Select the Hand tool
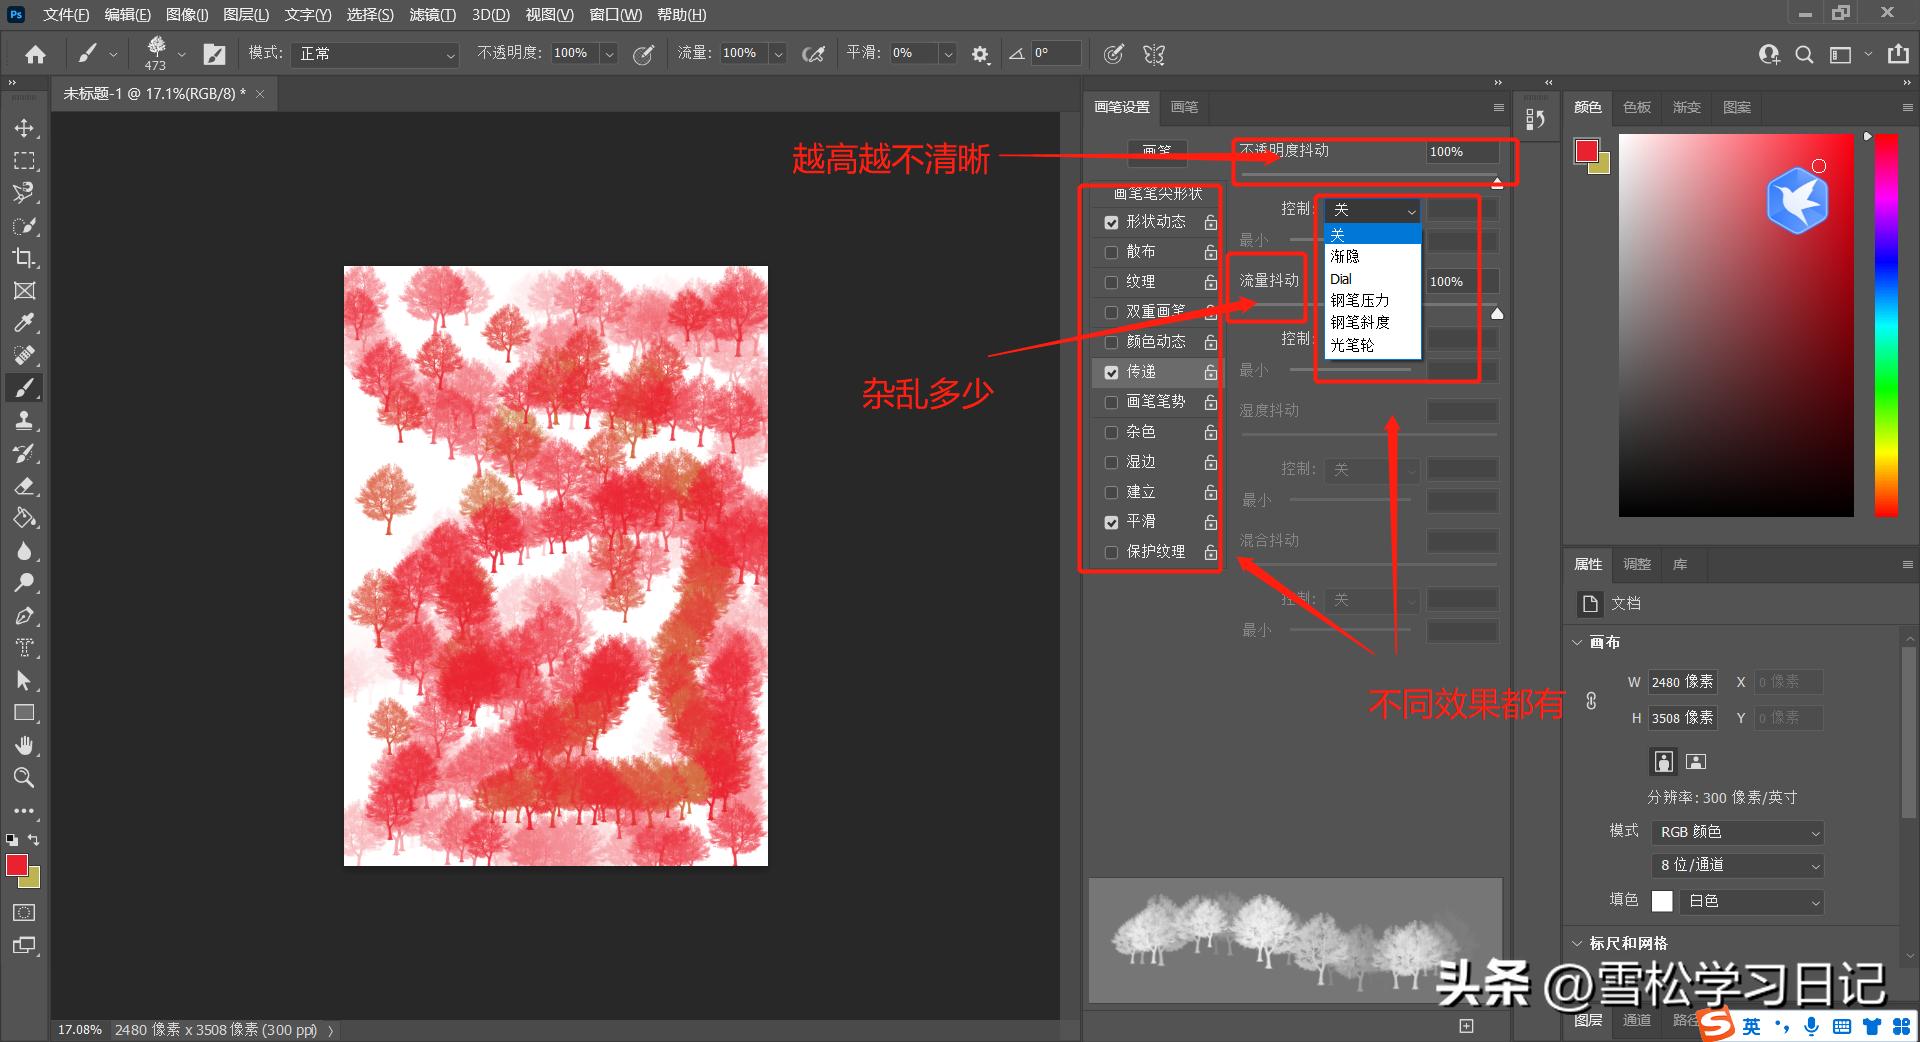The image size is (1920, 1042). pyautogui.click(x=24, y=745)
